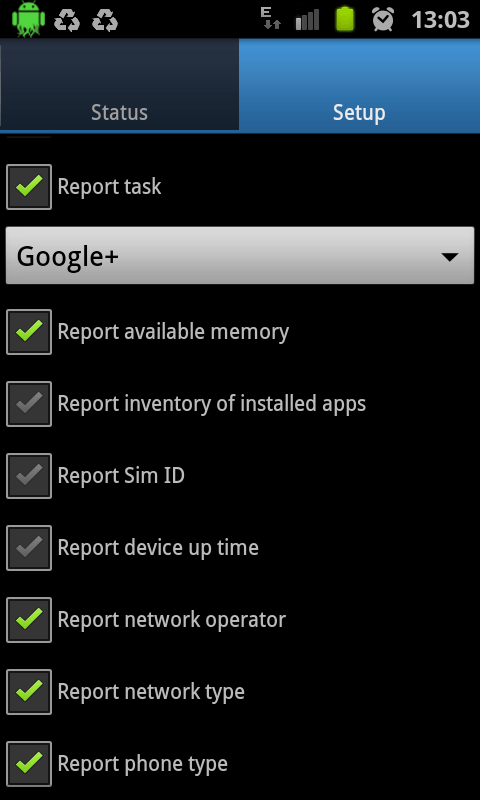Tap the first recycle sync icon
The height and width of the screenshot is (800, 480).
67,21
